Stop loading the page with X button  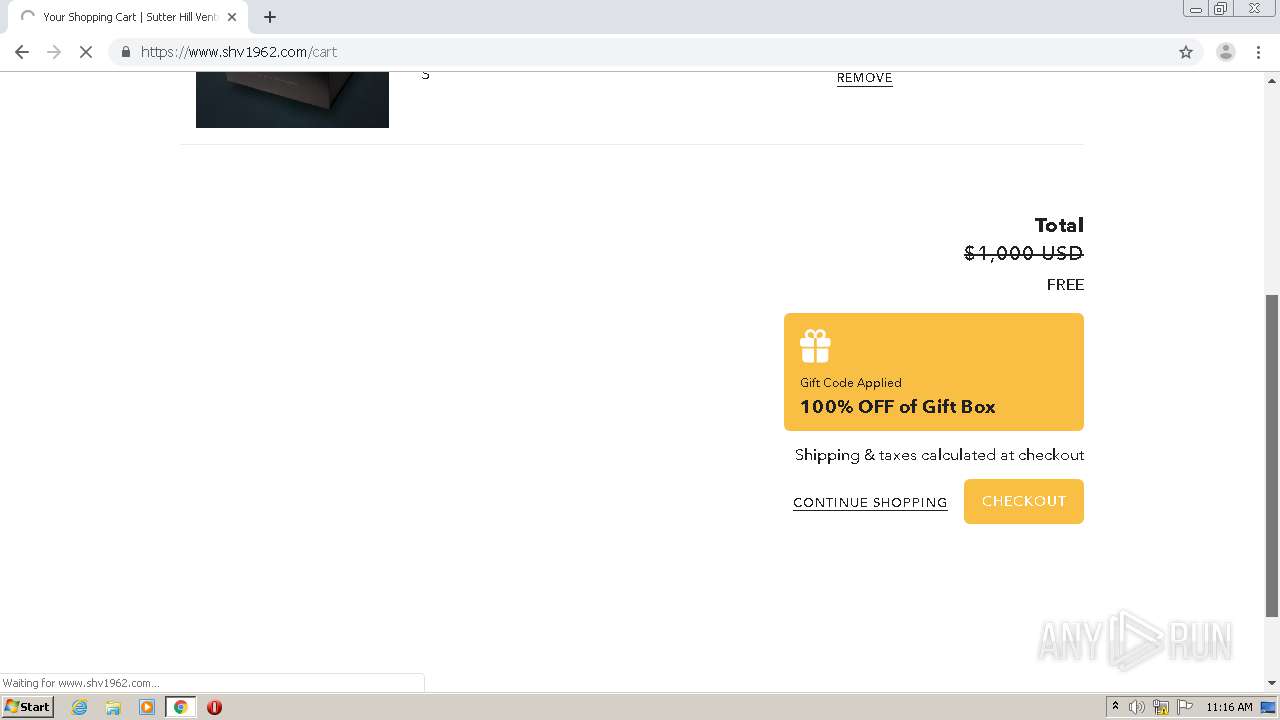[x=86, y=52]
